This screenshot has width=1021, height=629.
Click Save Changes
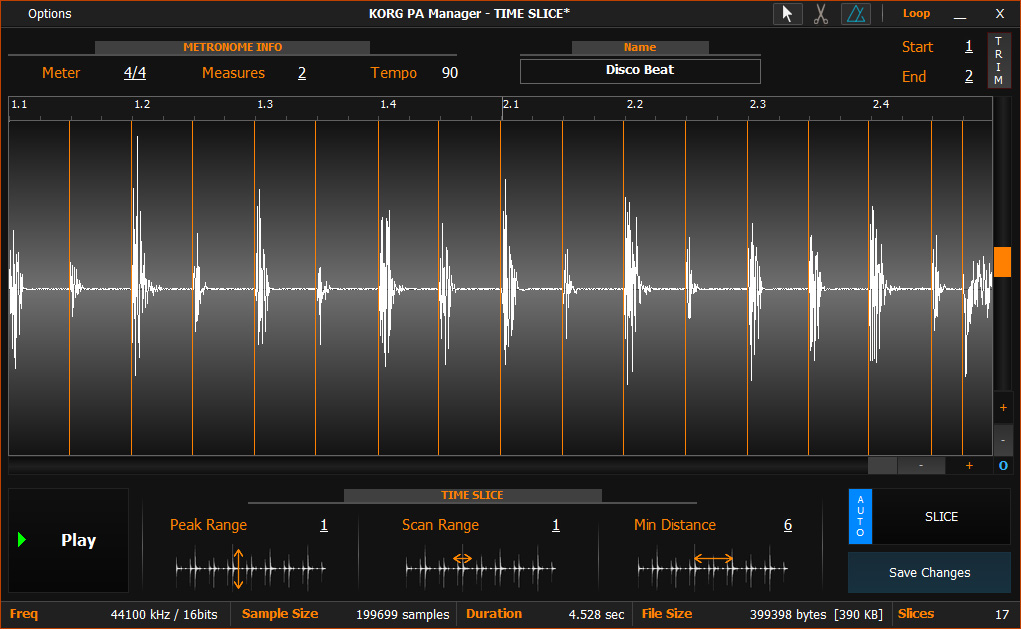(929, 572)
